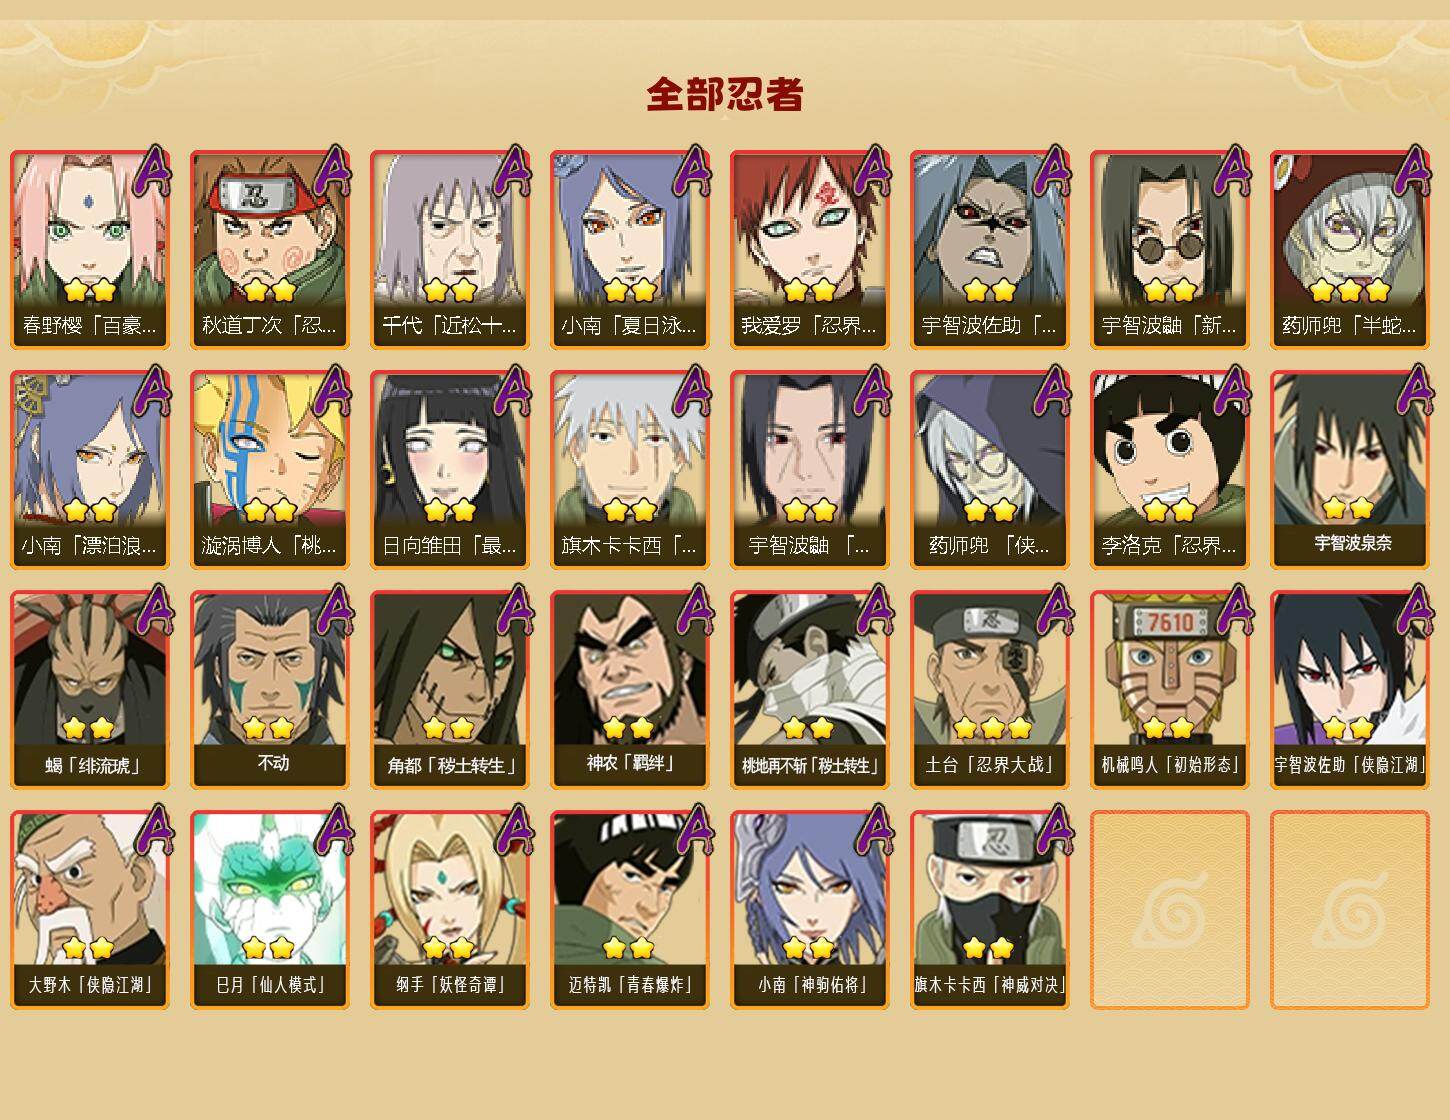1450x1120 pixels.
Task: Select the 迈特凯「青春爆炸」card
Action: click(630, 909)
